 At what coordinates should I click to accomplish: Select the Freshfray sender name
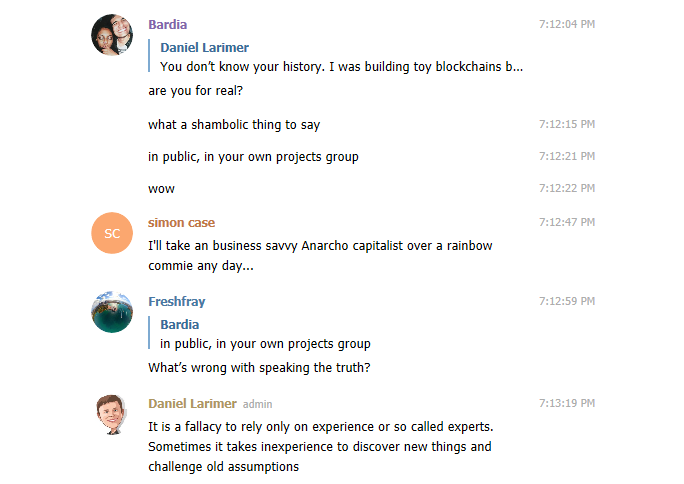[x=176, y=302]
